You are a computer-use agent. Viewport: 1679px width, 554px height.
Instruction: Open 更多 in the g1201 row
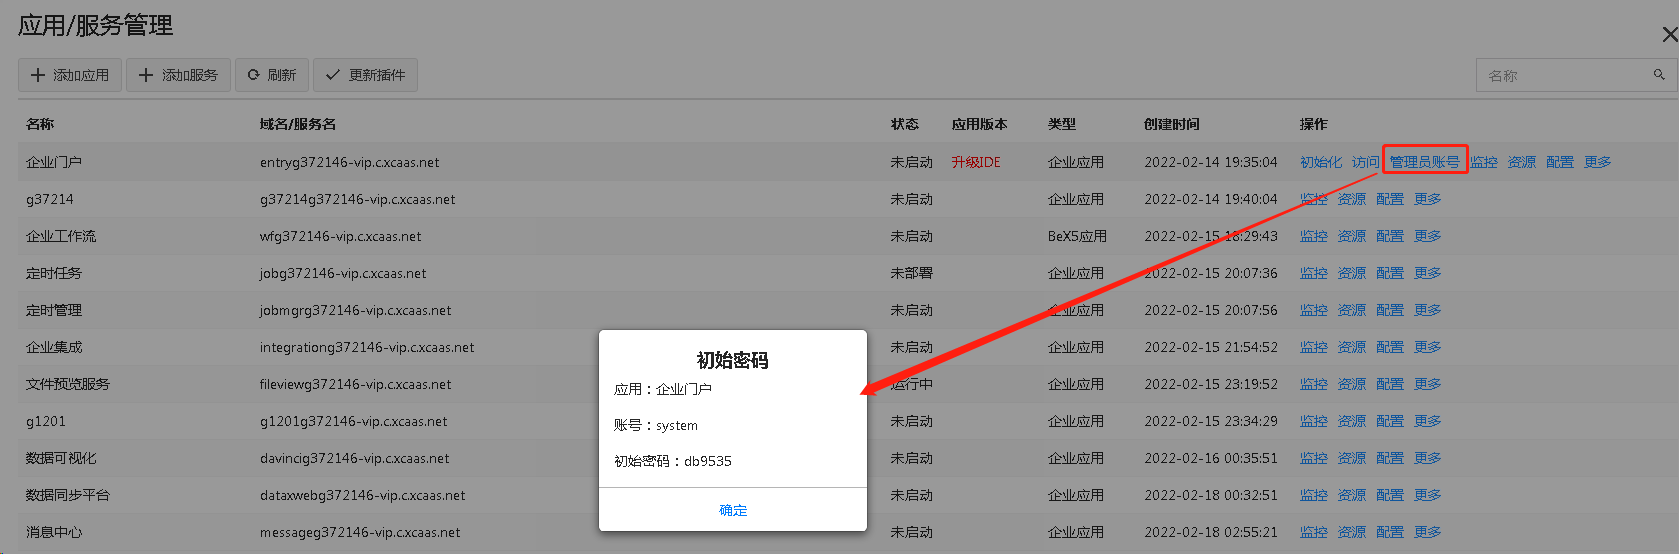[x=1428, y=421]
